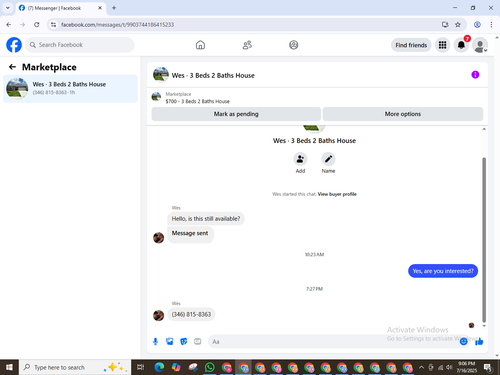Image resolution: width=500 pixels, height=375 pixels.
Task: Open More options for listing
Action: (403, 114)
